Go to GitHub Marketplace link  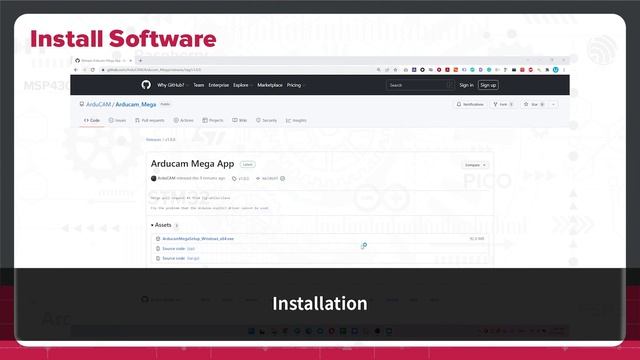click(x=270, y=85)
